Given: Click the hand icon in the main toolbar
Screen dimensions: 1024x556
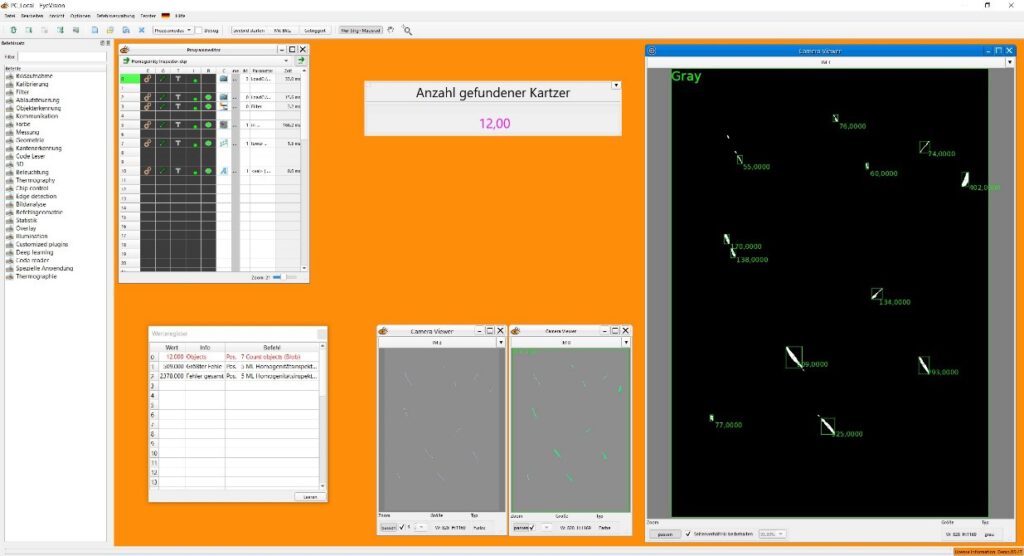Looking at the screenshot, I should pyautogui.click(x=391, y=30).
